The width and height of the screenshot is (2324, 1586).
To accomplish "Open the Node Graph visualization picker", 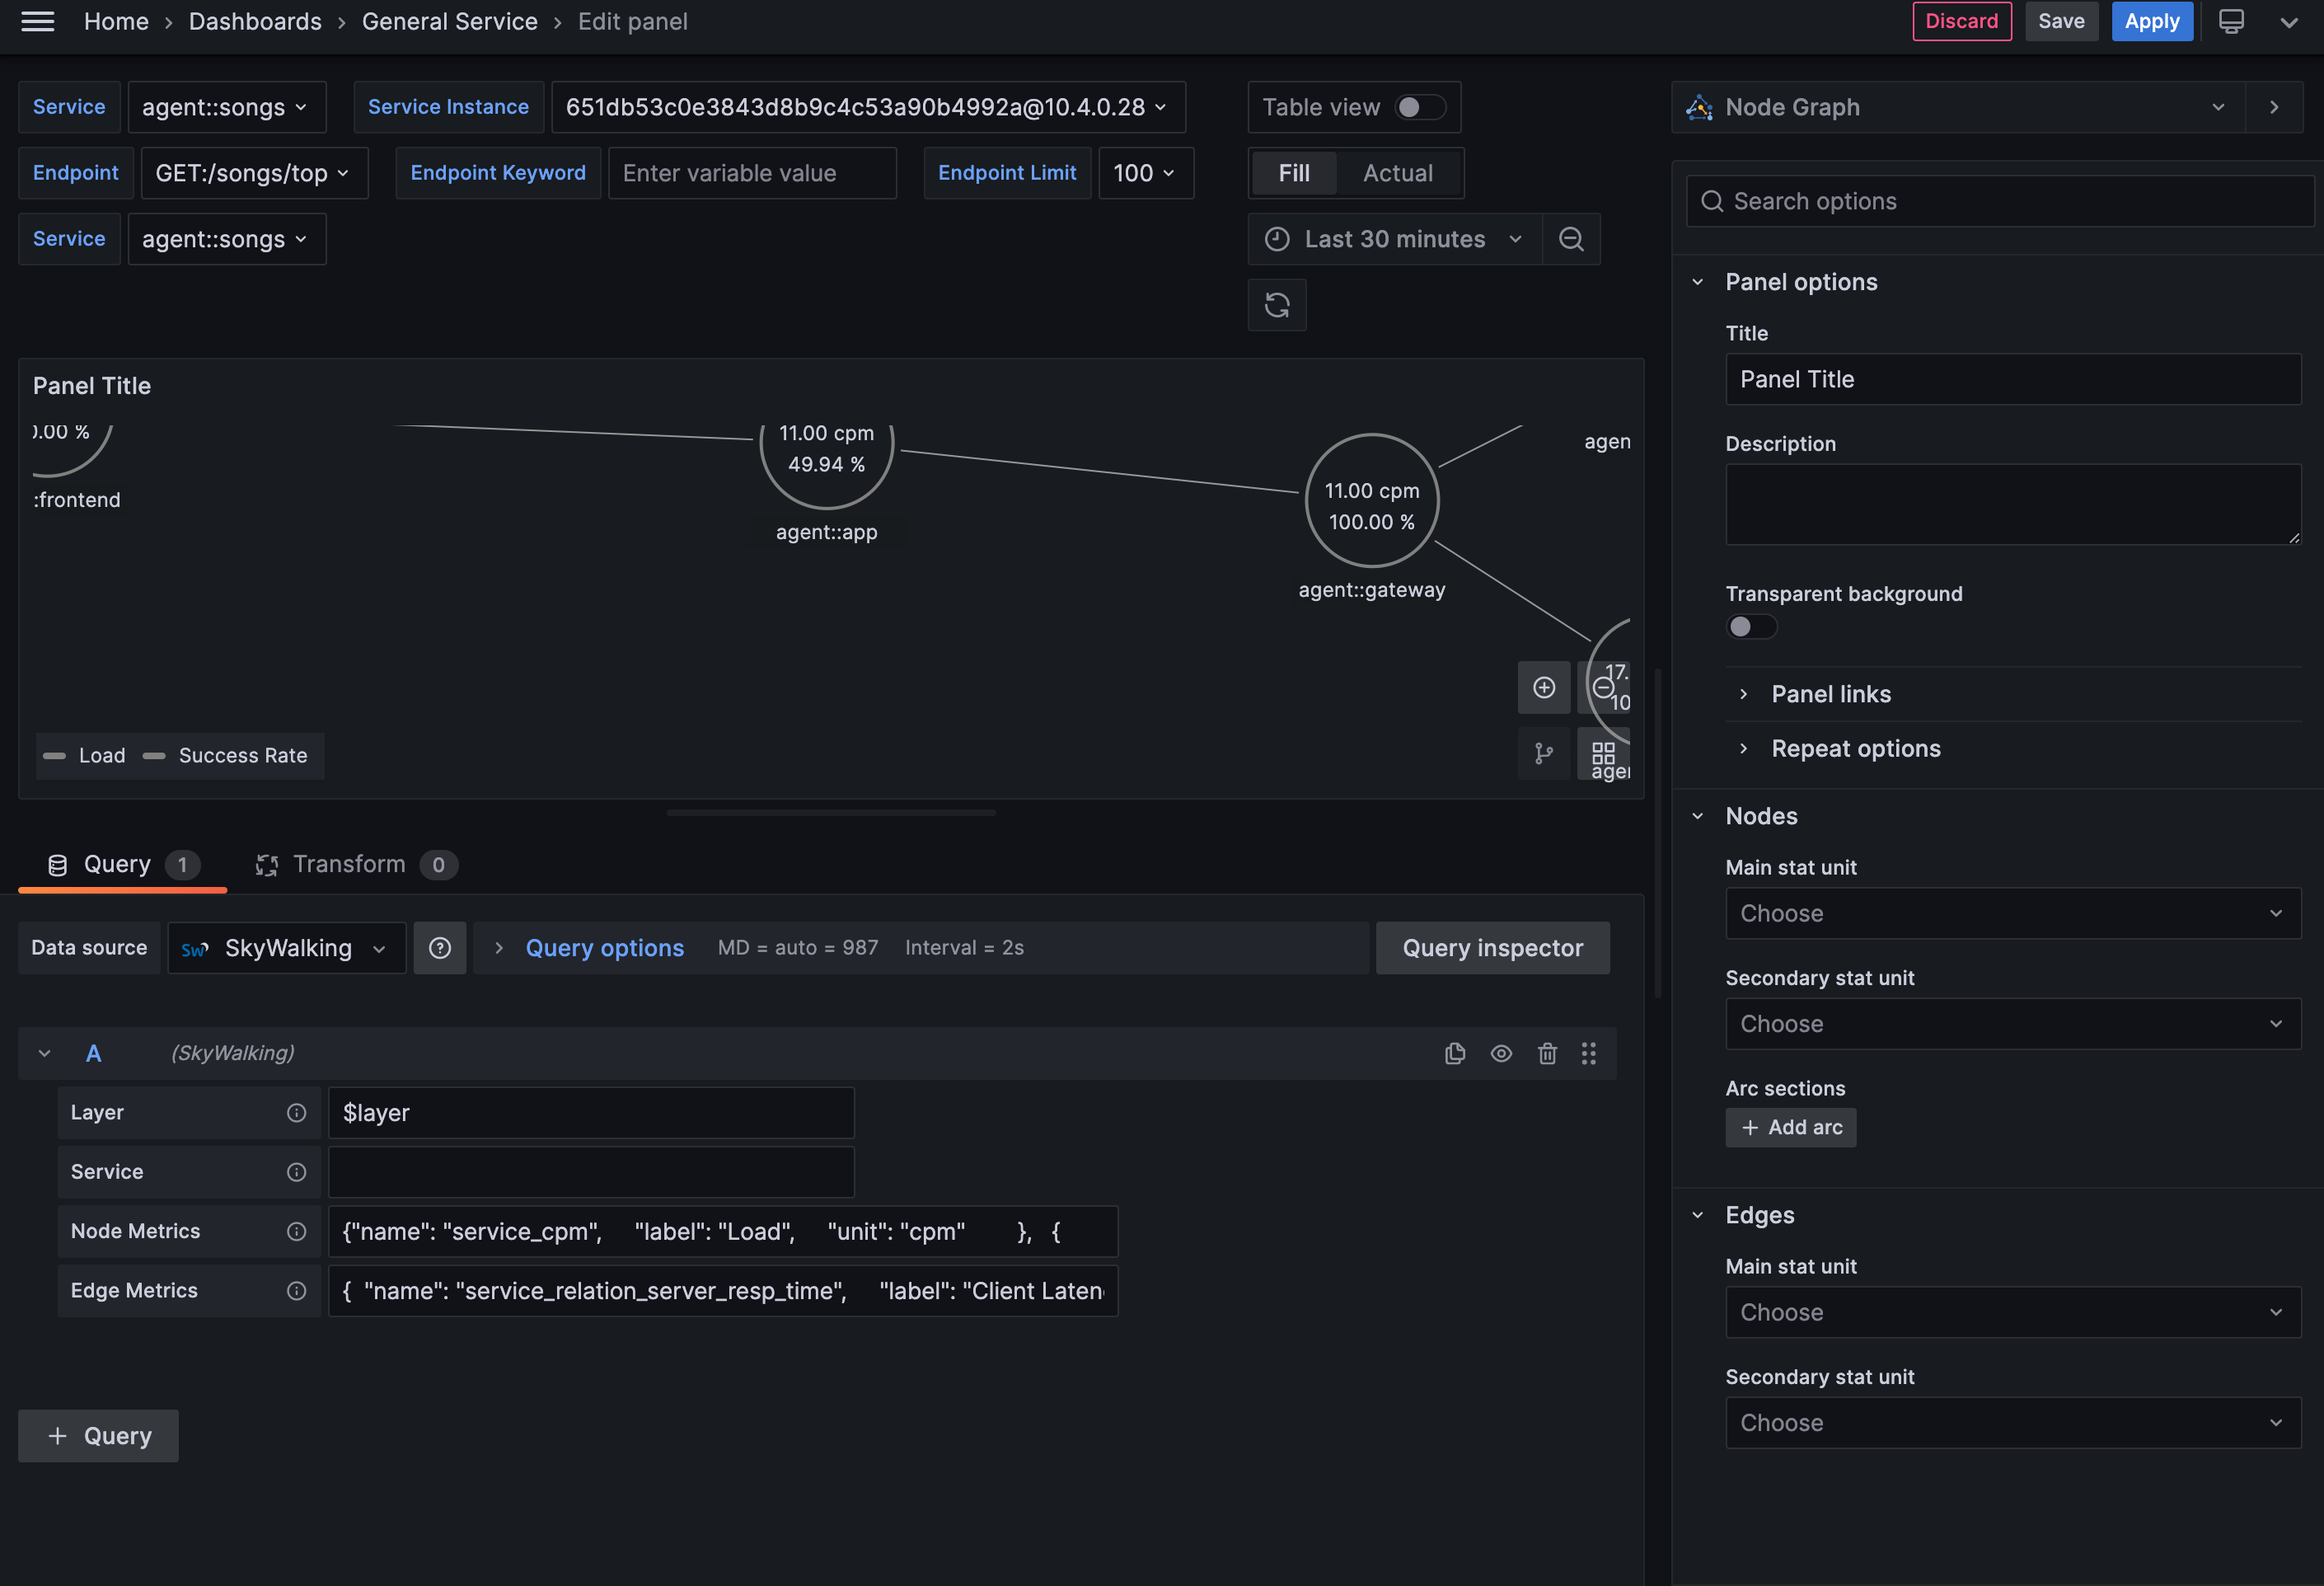I will [x=1958, y=107].
